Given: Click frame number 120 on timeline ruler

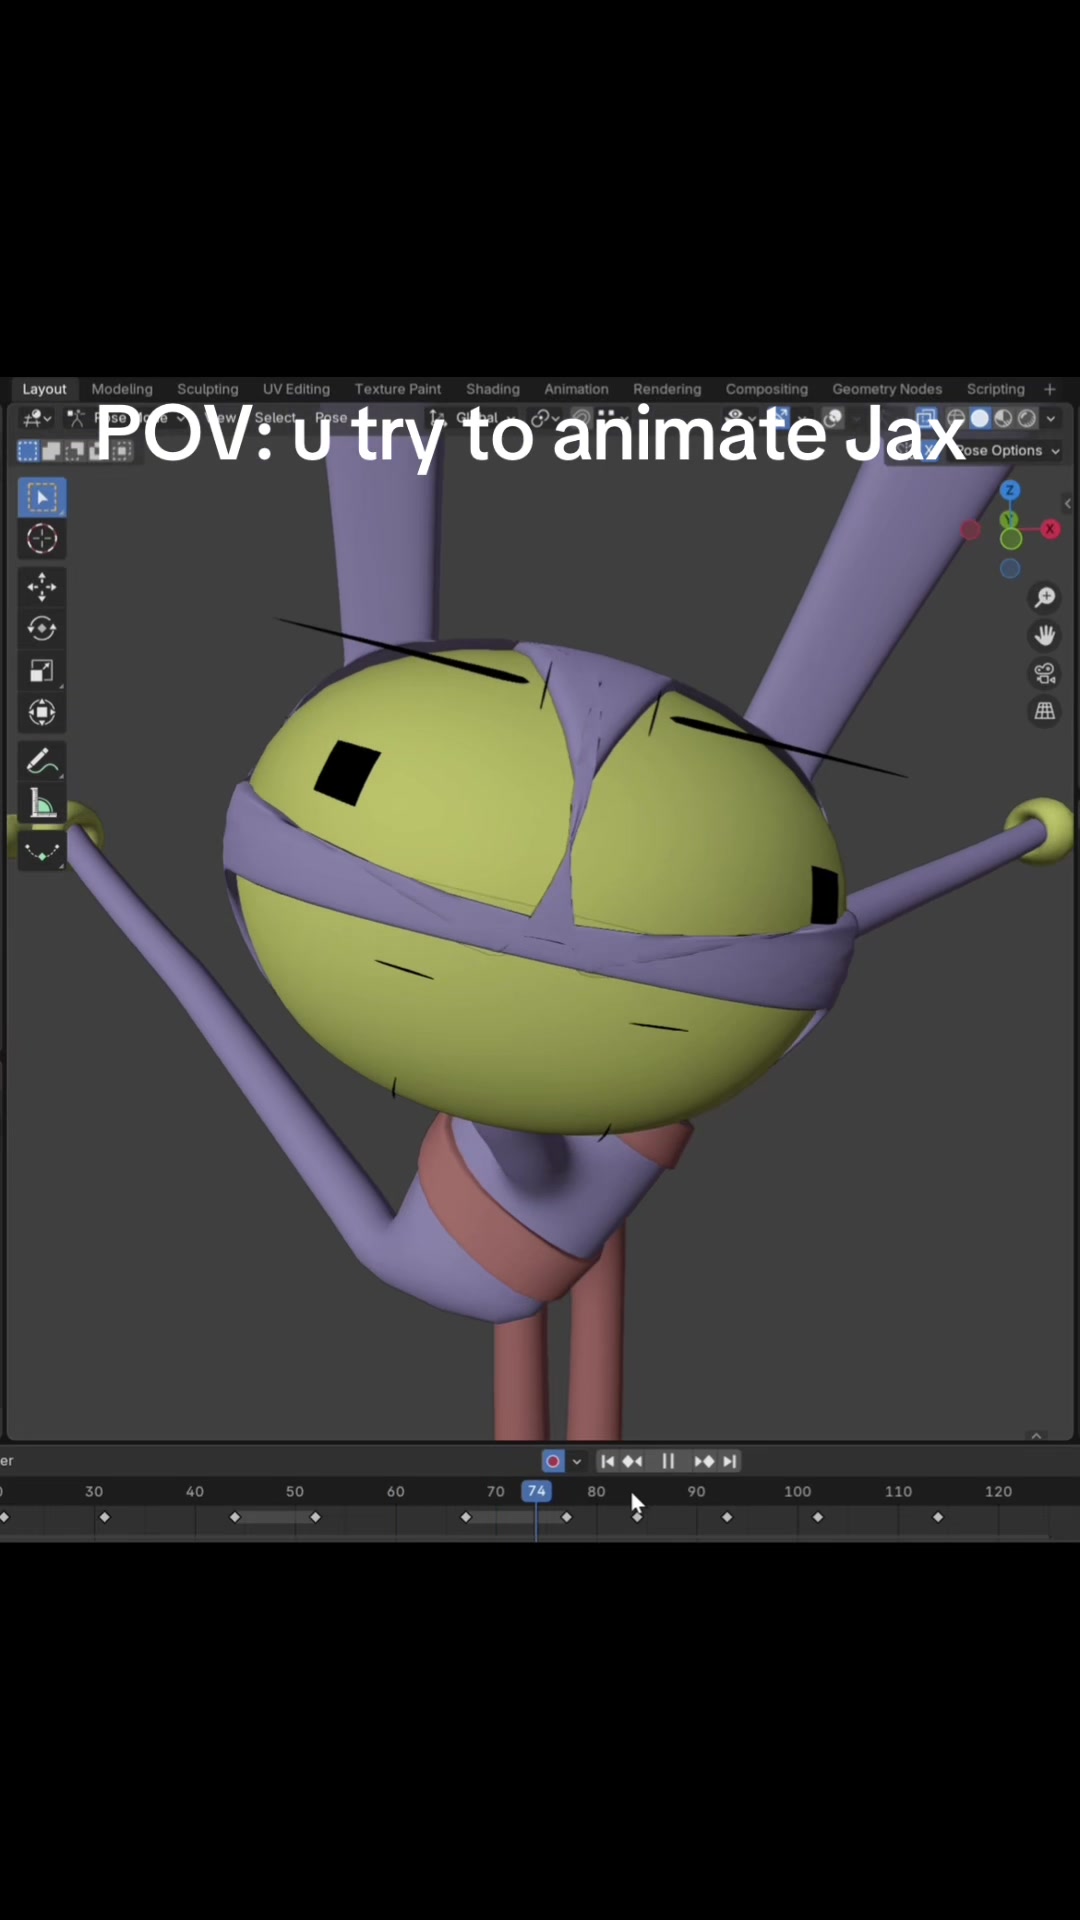Looking at the screenshot, I should pos(998,1491).
